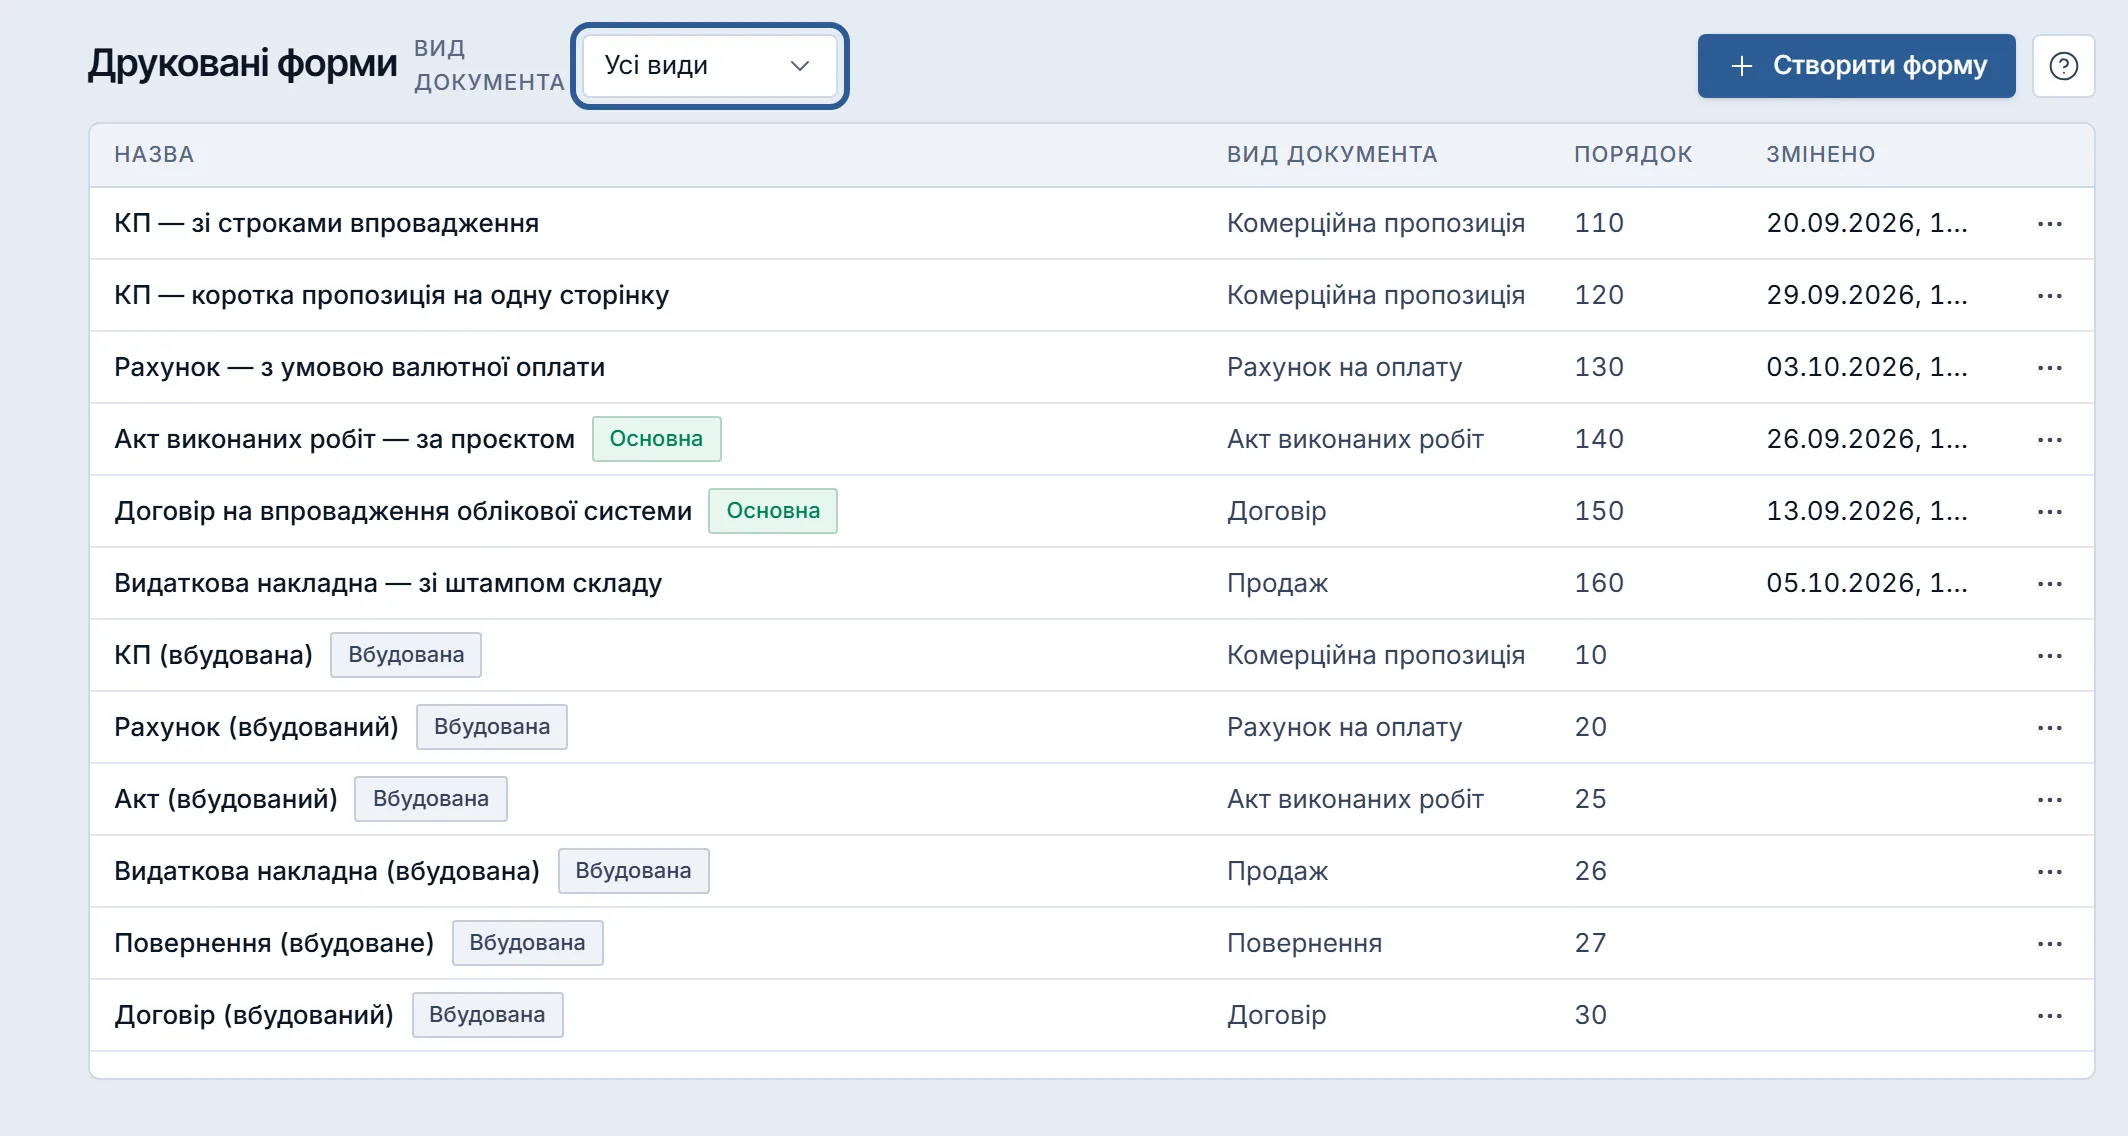Open «КП — зі строками впровадження» form

[326, 223]
